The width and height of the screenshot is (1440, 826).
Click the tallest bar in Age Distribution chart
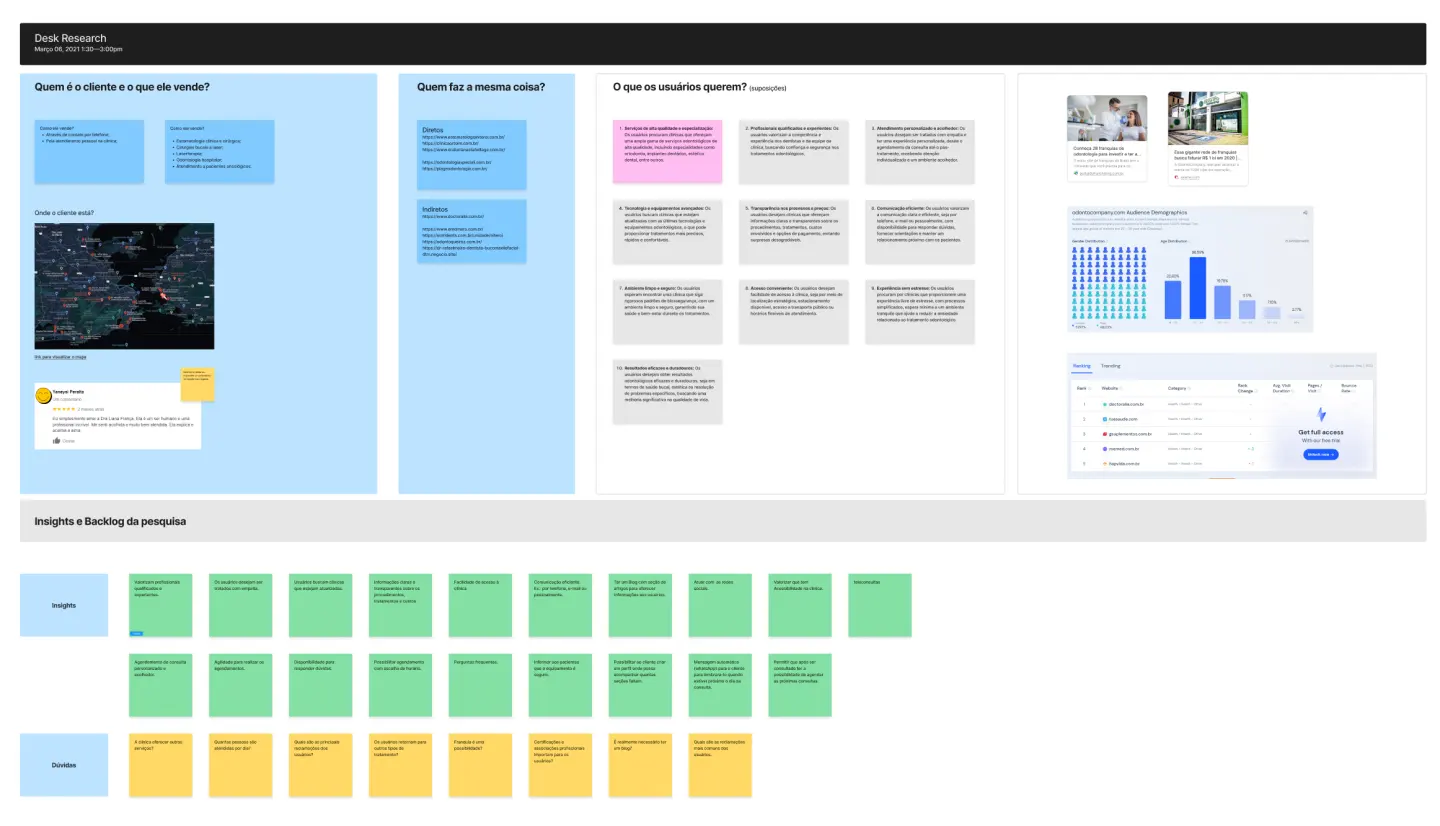click(x=1197, y=288)
